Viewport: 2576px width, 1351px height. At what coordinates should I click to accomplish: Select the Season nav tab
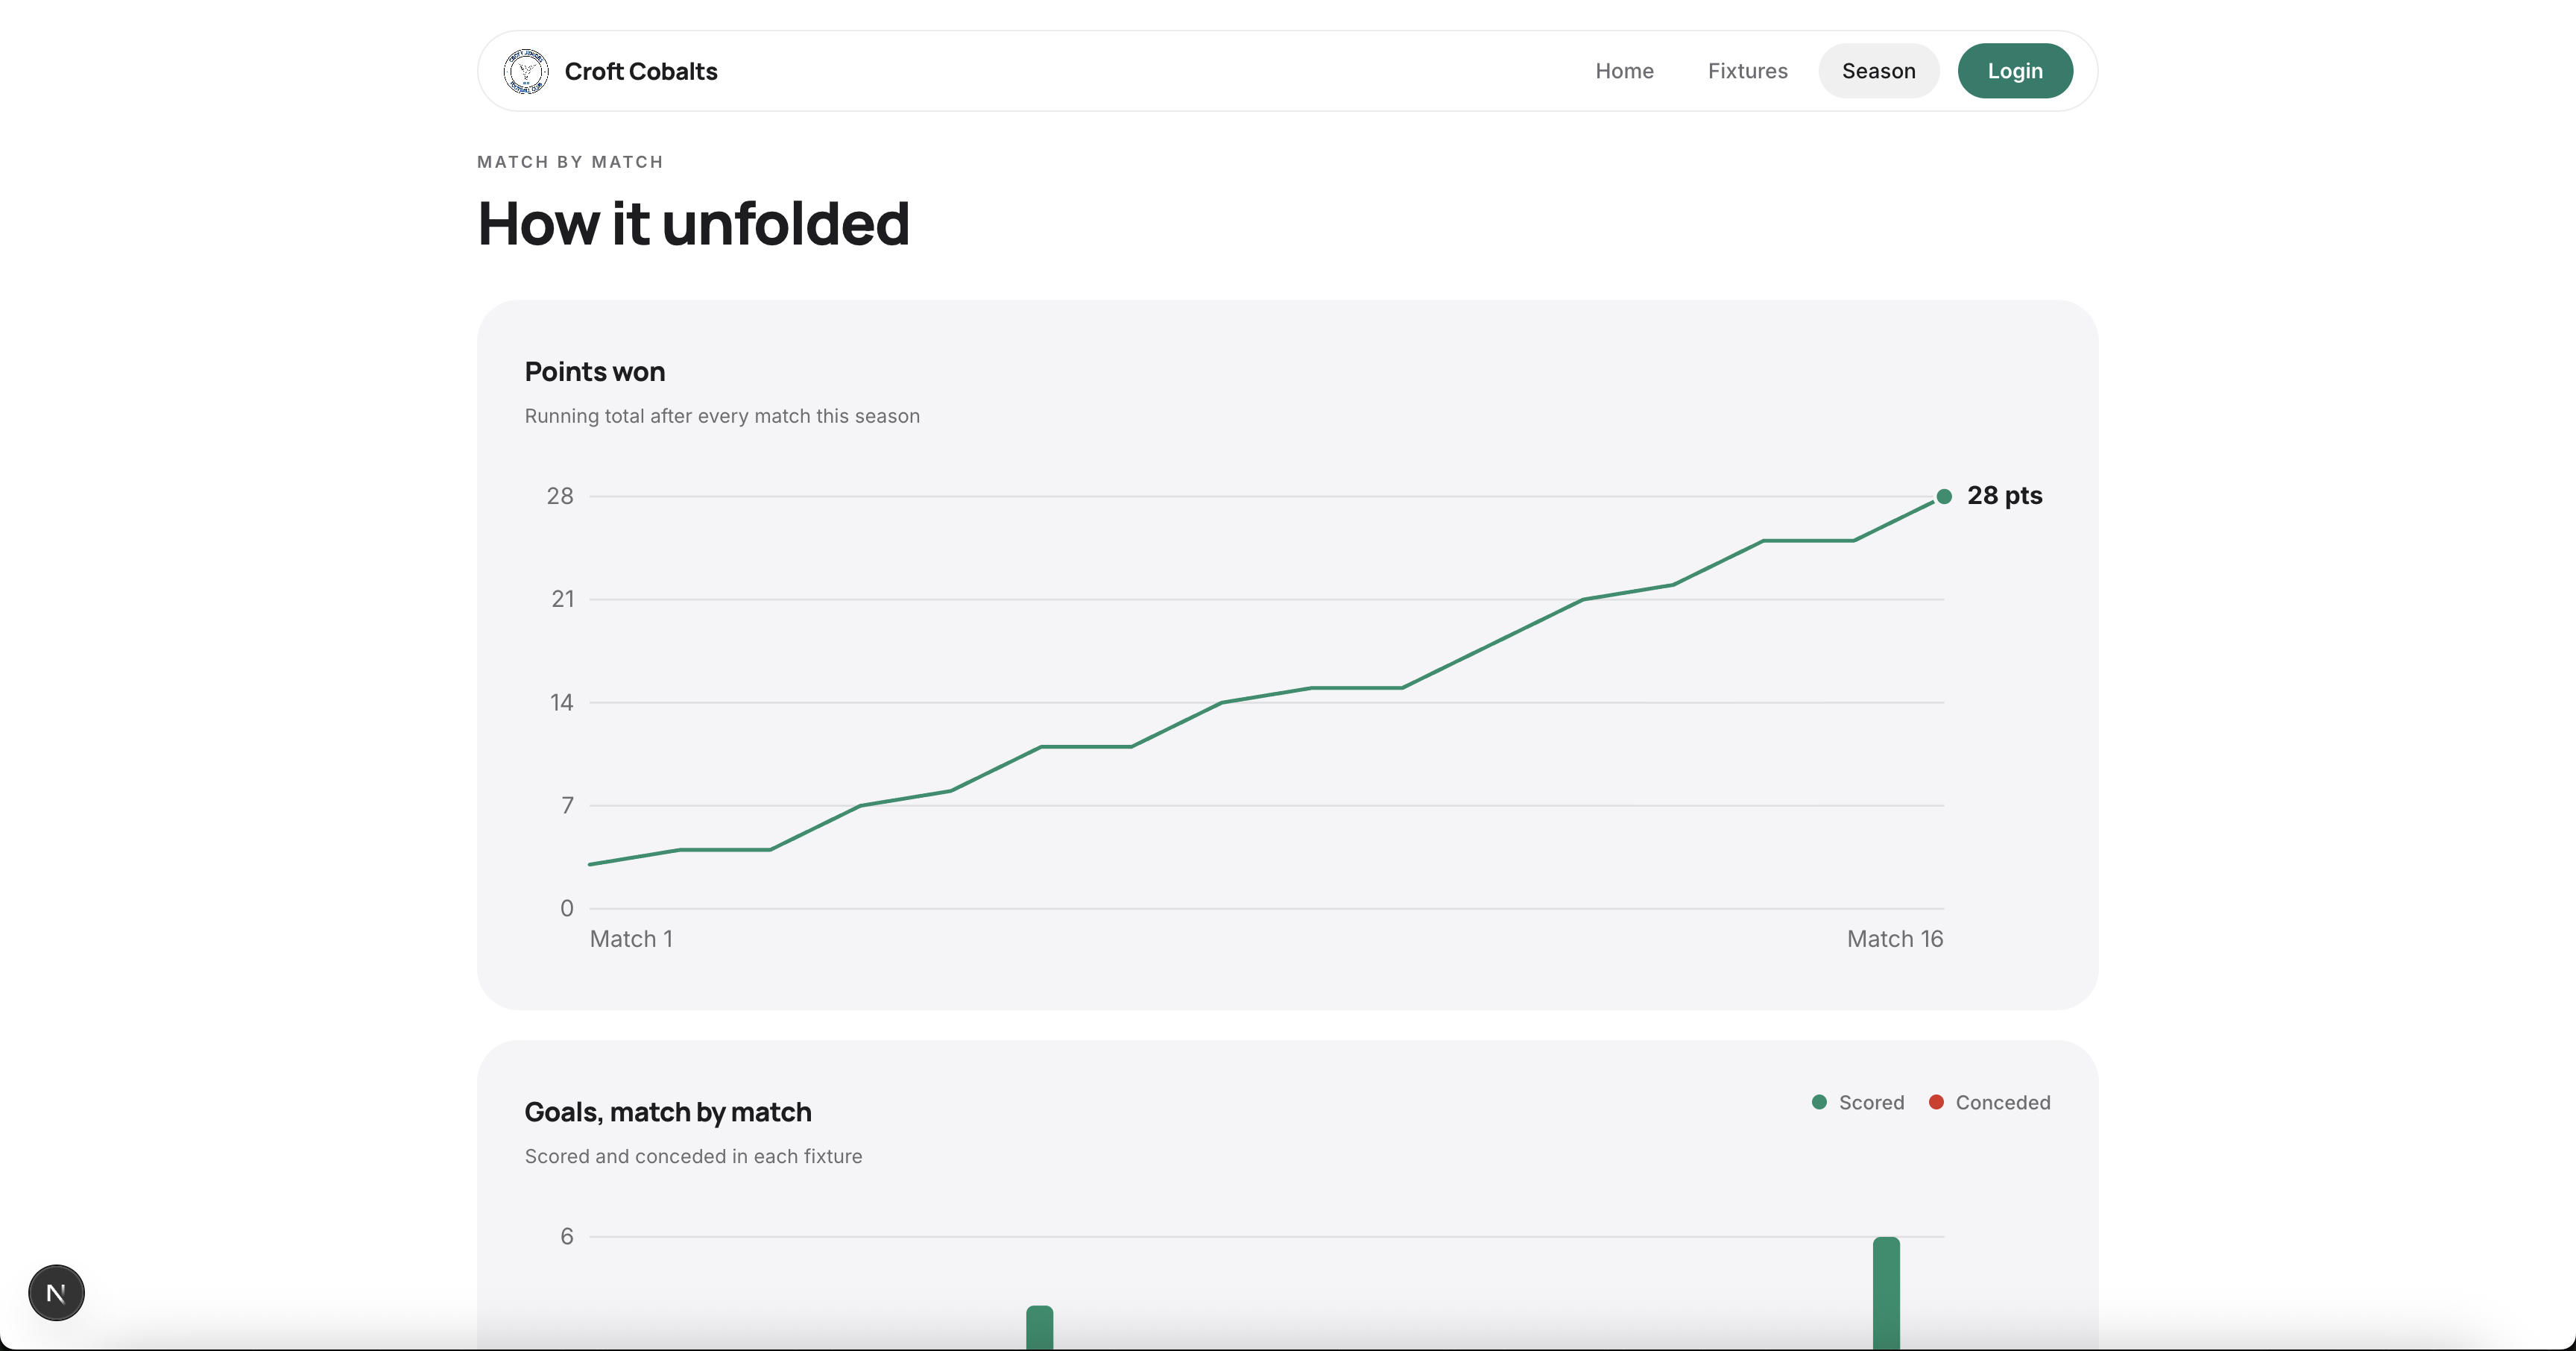click(x=1878, y=71)
